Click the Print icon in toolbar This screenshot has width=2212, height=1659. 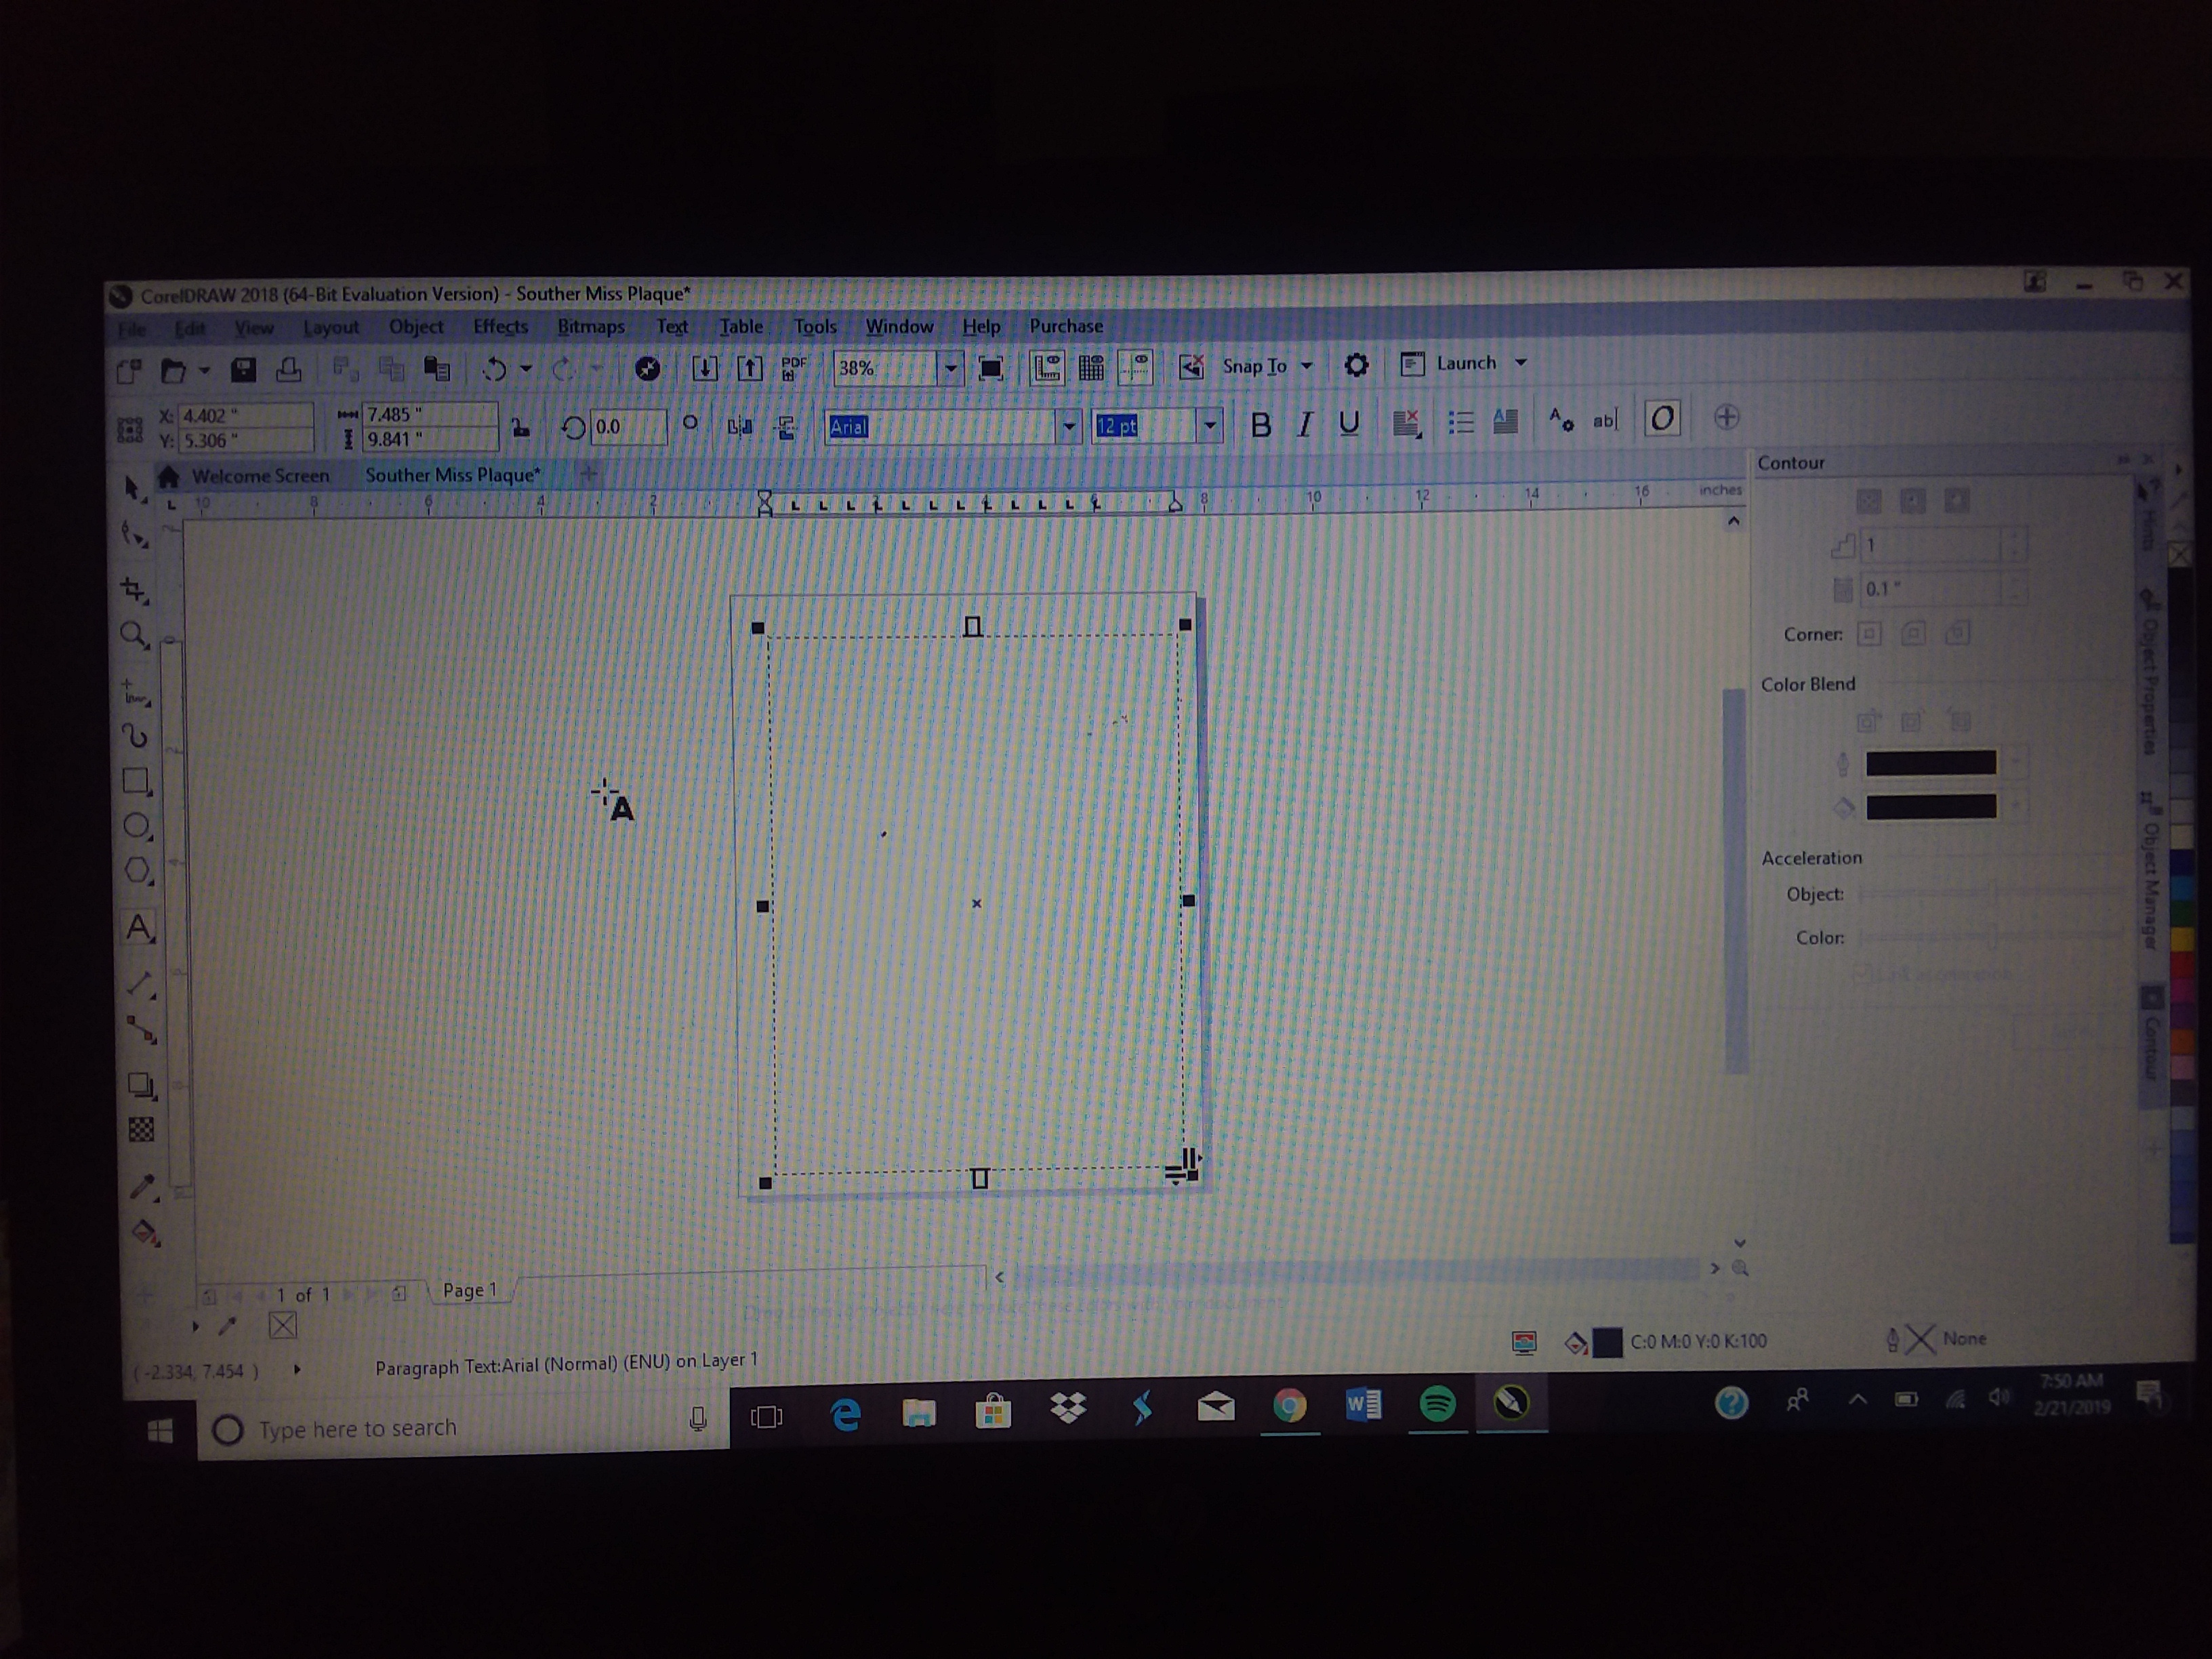coord(289,370)
